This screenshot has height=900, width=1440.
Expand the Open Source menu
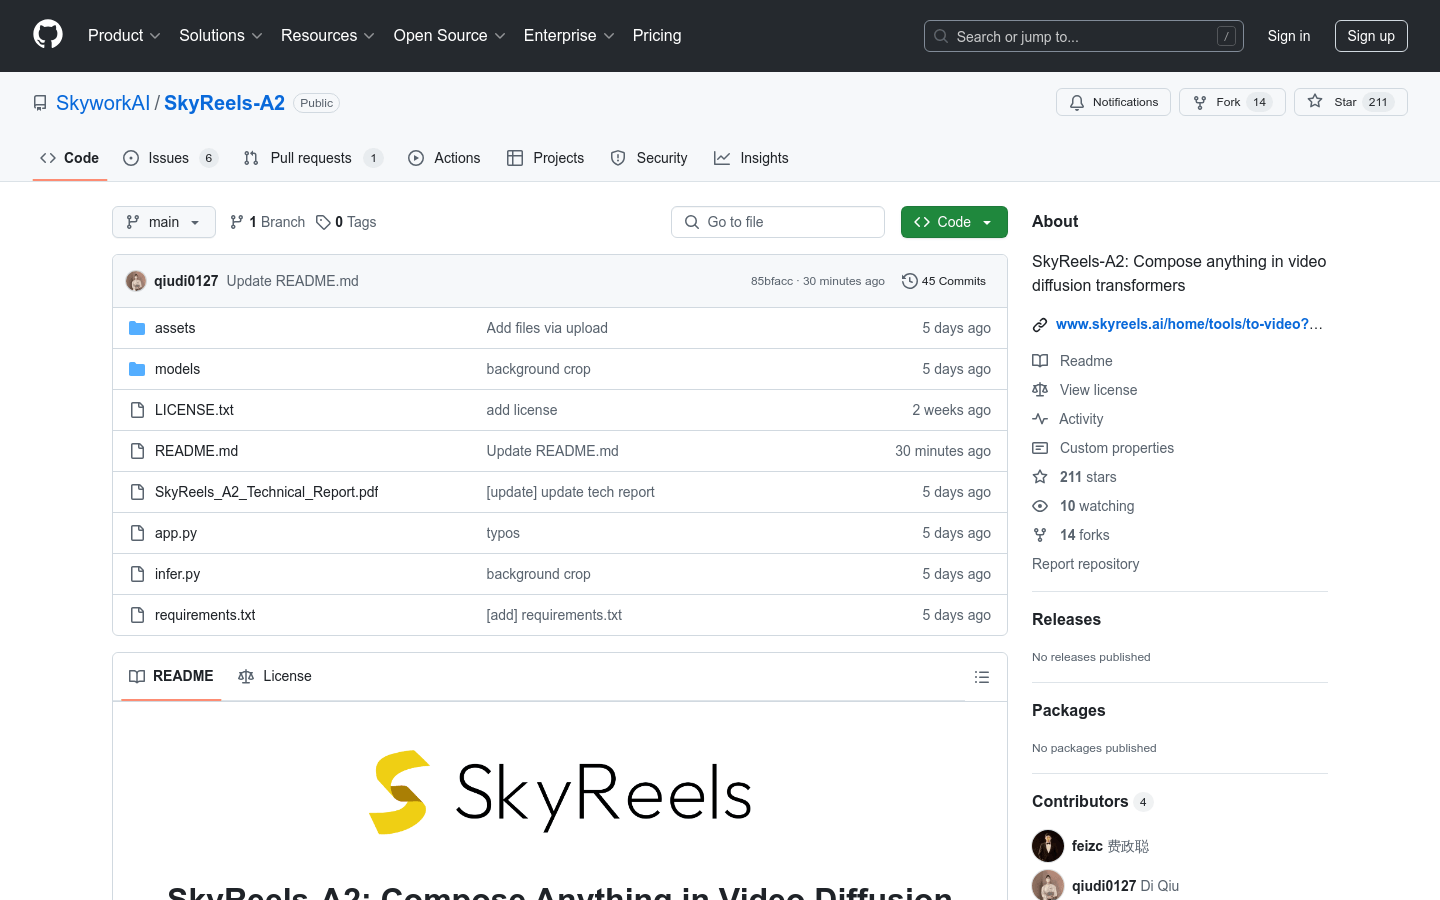pos(450,36)
